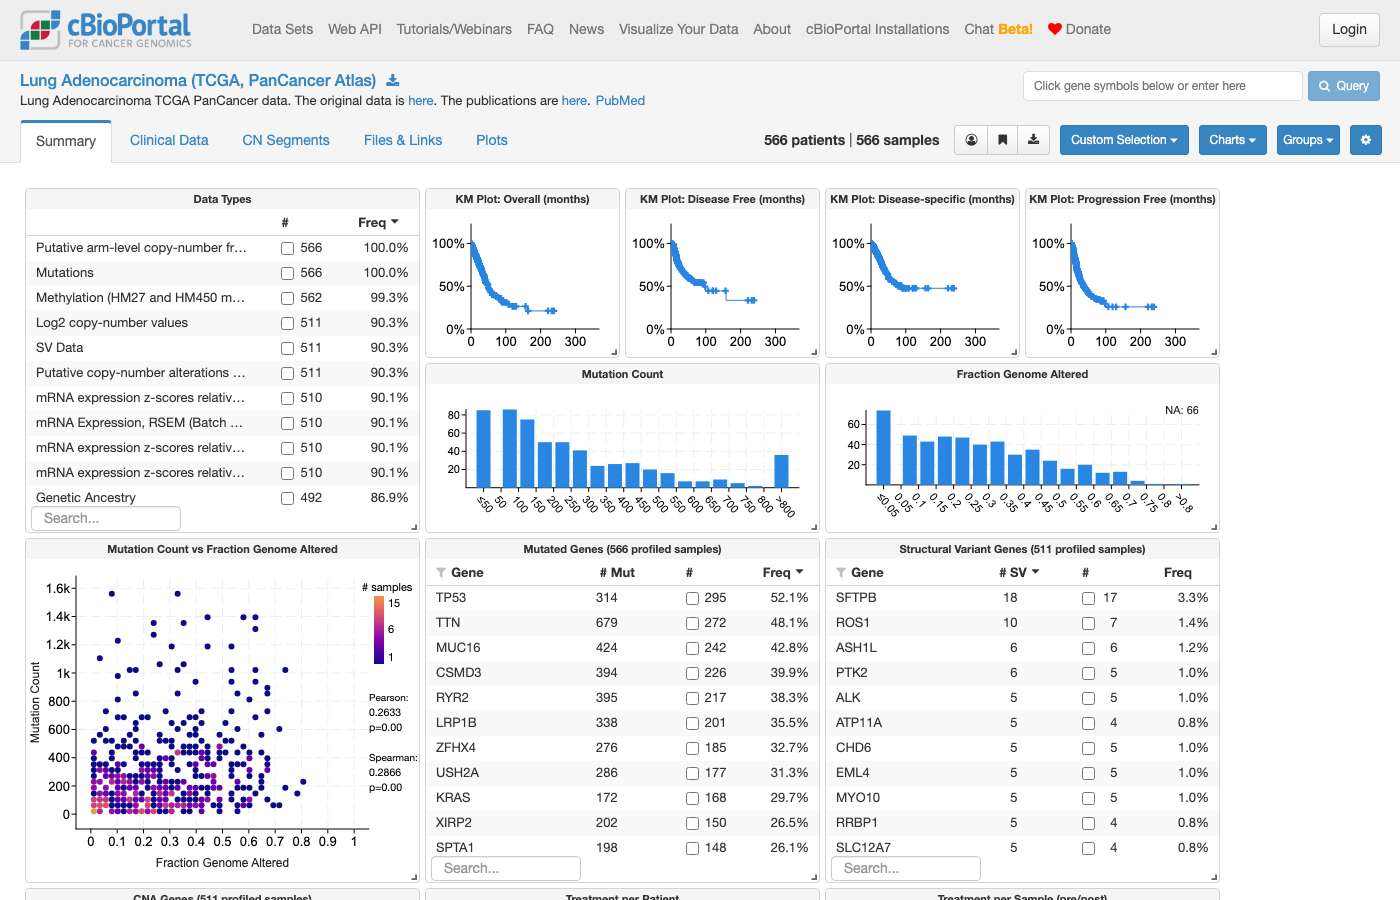1400x900 pixels.
Task: Click resize corner of KM Plot Overall
Action: [x=614, y=352]
